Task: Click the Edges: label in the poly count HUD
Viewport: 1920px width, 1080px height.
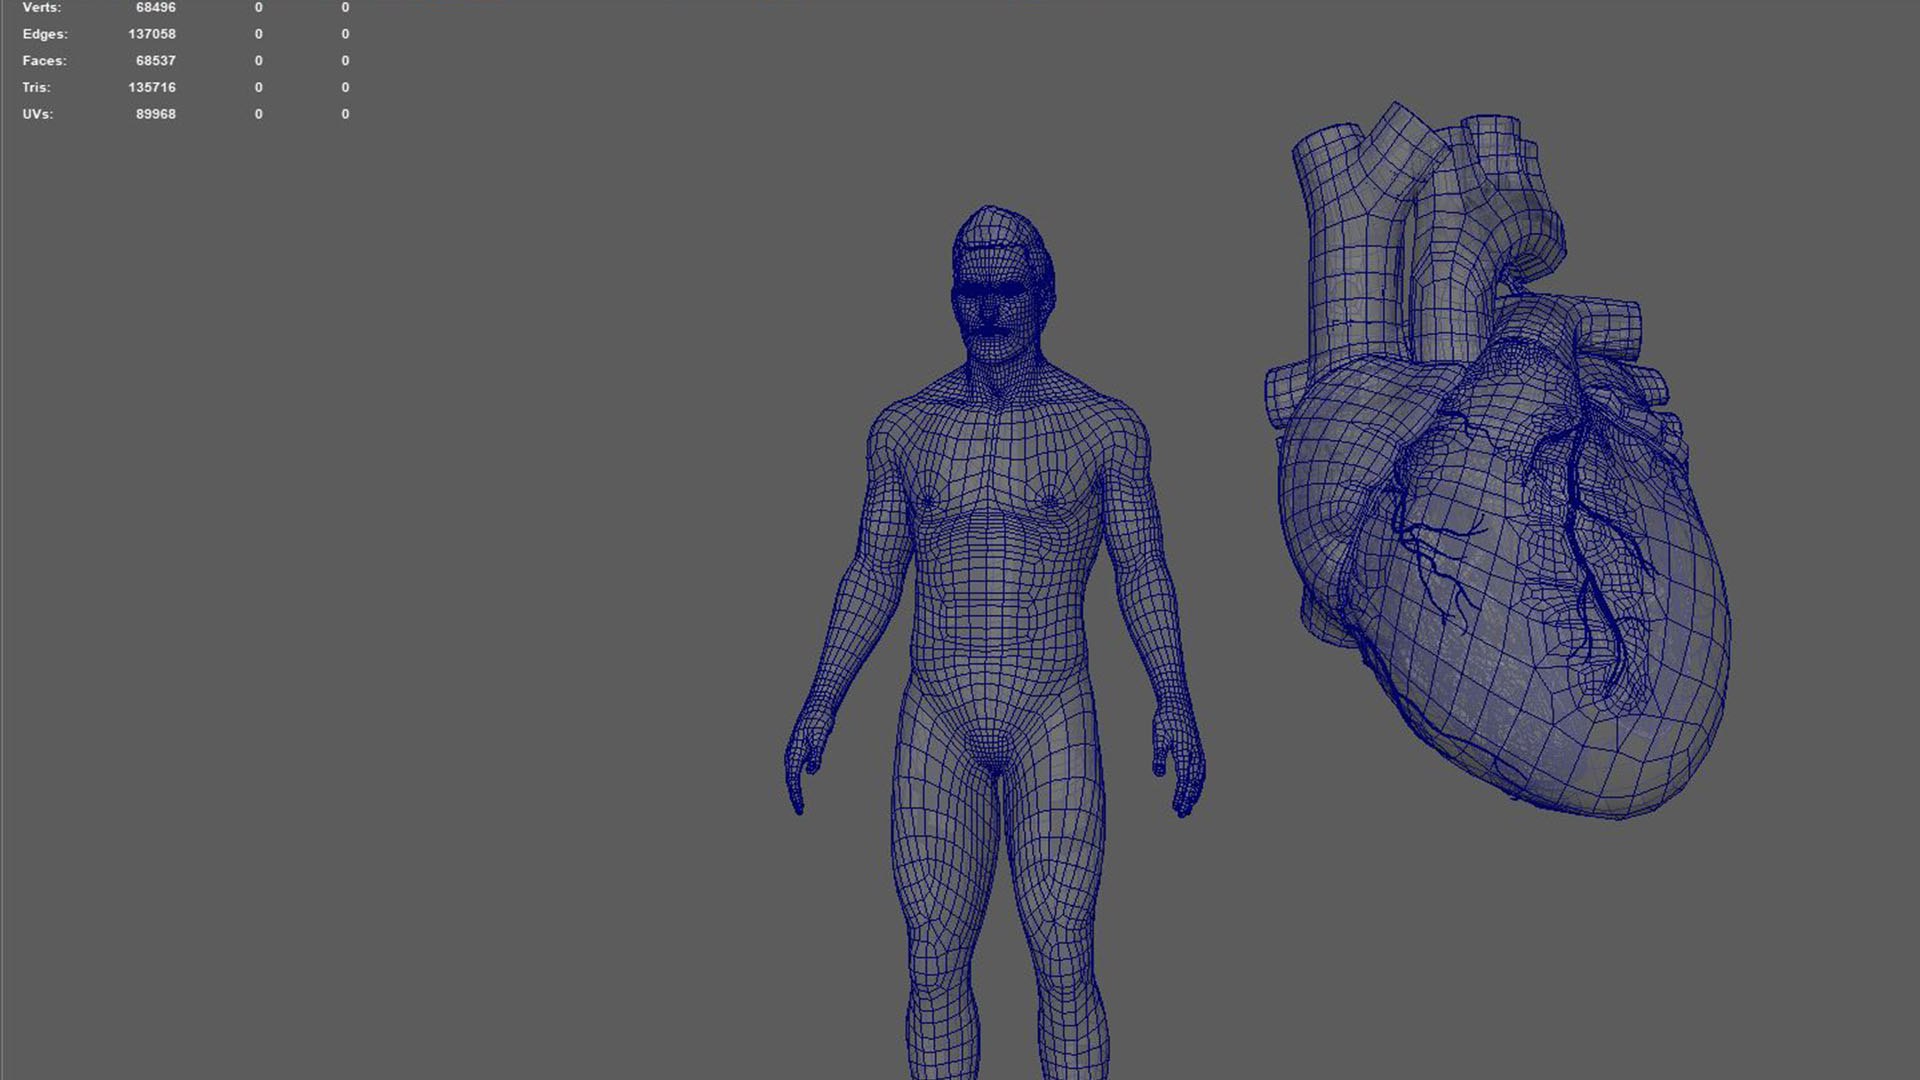Action: [x=45, y=34]
